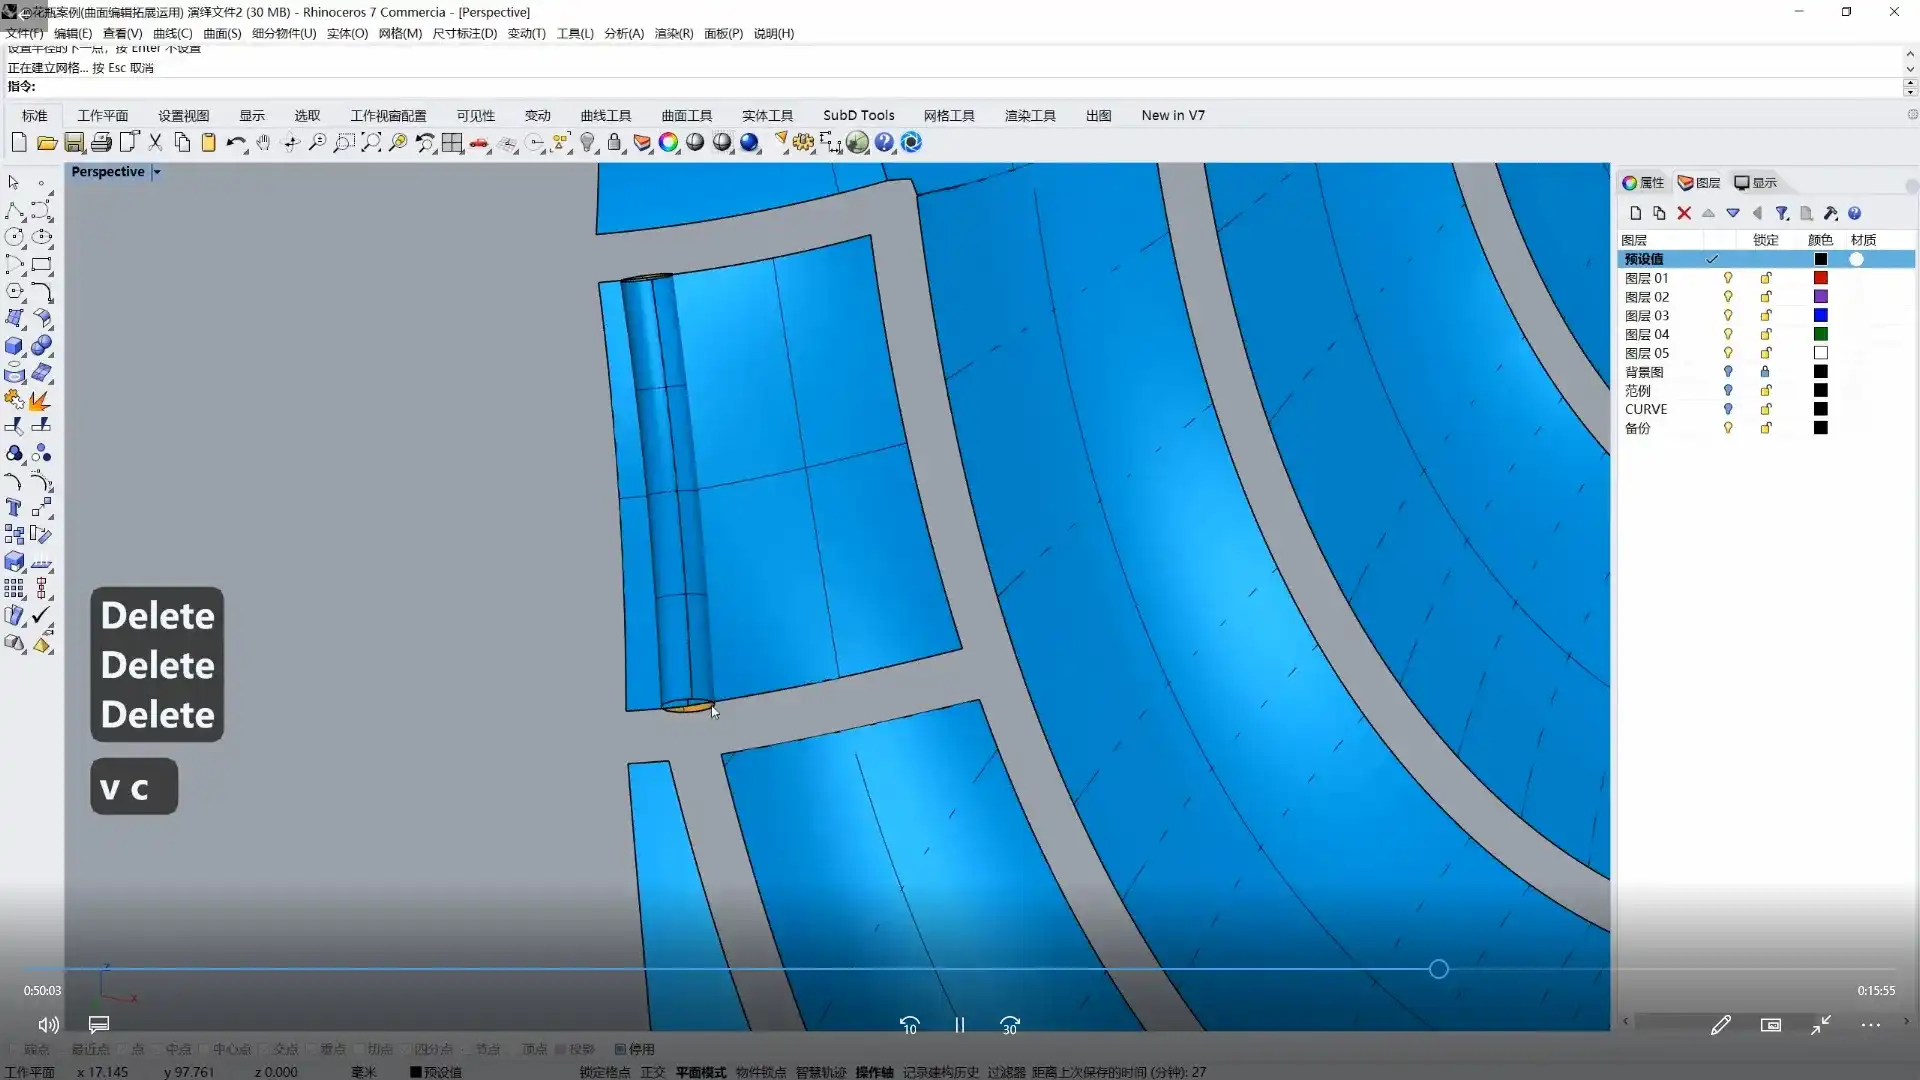
Task: Move layer down with blue triangle
Action: tap(1733, 213)
